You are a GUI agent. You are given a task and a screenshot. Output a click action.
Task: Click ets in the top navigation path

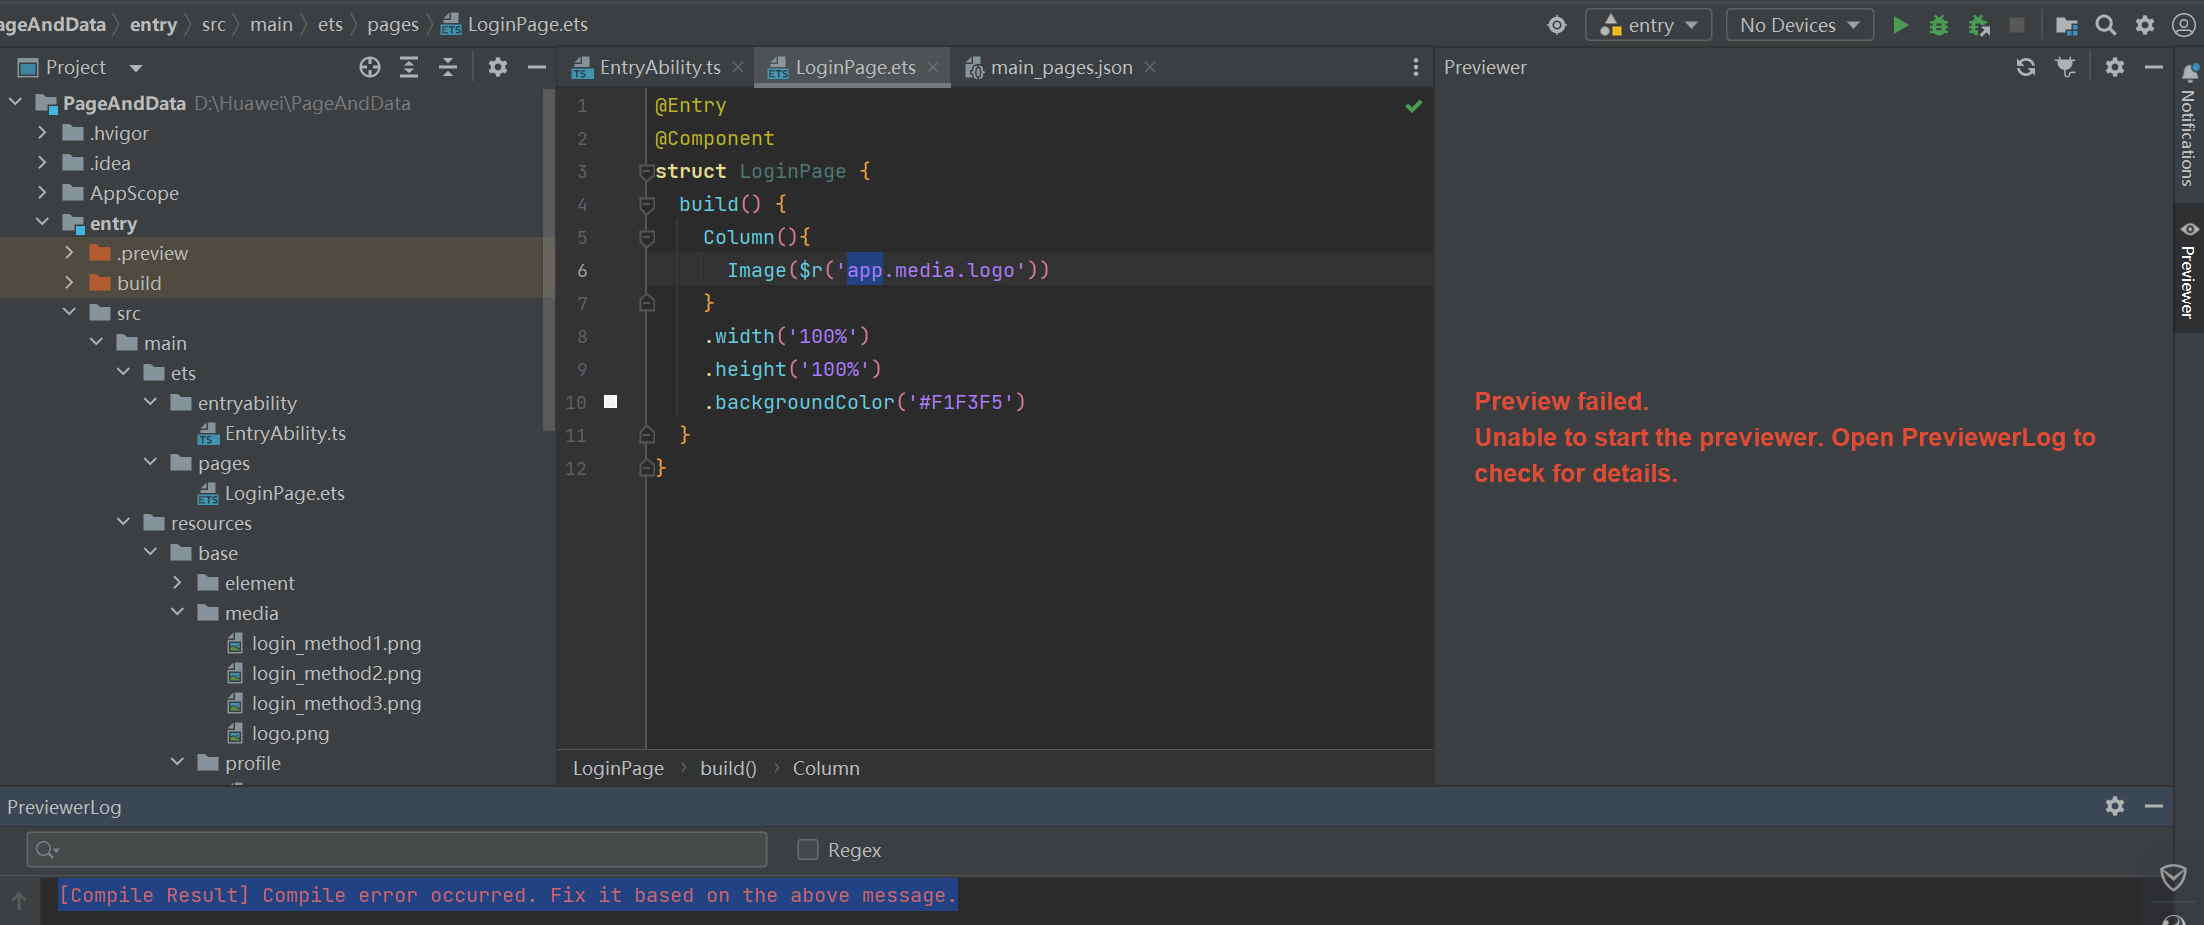click(330, 25)
